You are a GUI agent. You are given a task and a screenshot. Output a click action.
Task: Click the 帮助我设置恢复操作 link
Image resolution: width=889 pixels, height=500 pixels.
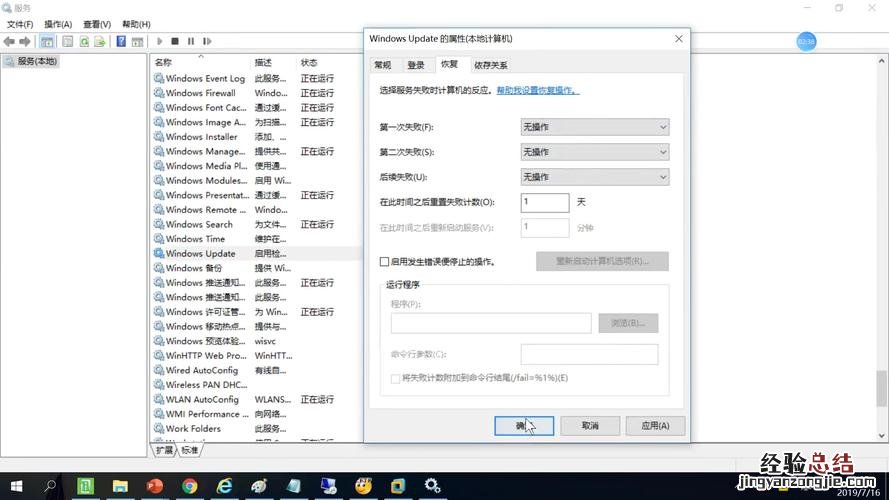538,90
